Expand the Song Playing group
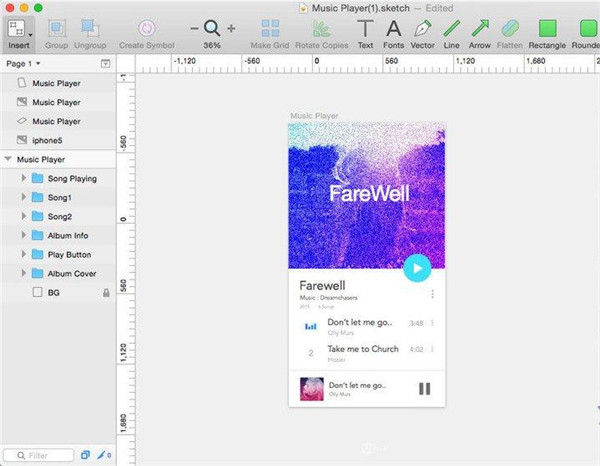Viewport: 600px width, 466px height. [23, 178]
